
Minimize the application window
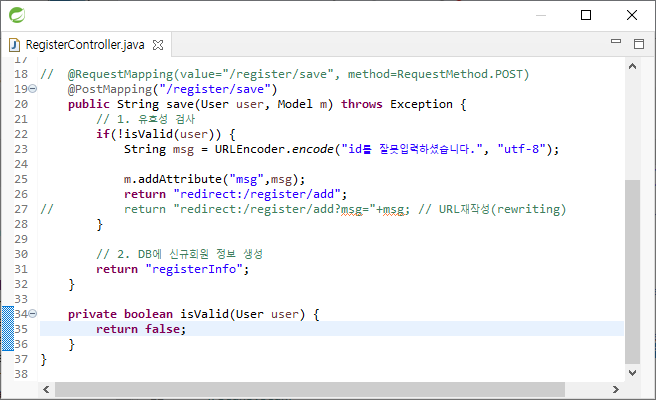click(x=541, y=15)
